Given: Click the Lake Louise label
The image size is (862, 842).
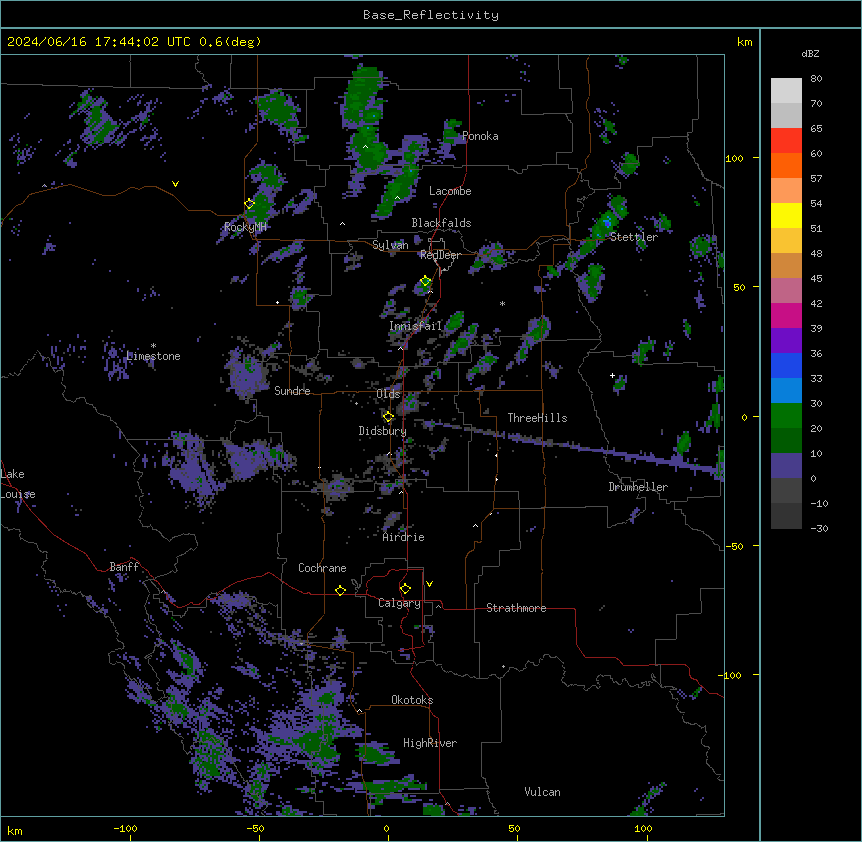Looking at the screenshot, I should pos(18,484).
